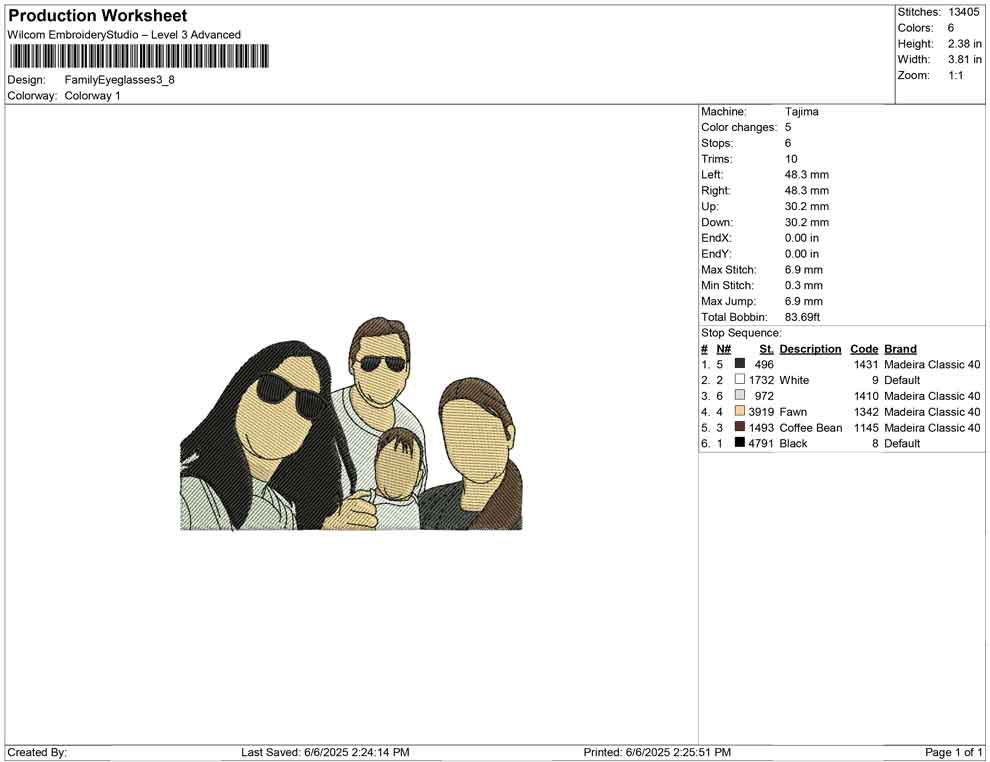Screen dimensions: 990x762
Task: Click the 'Black' description text
Action: [x=794, y=443]
